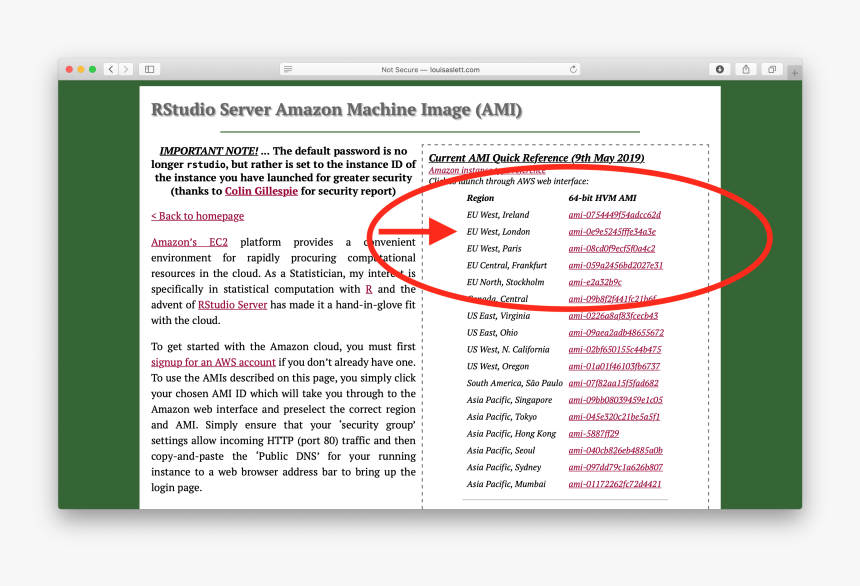The width and height of the screenshot is (860, 586).
Task: Launch the Asia Pacific, Hong Kong AMI link
Action: tap(593, 433)
